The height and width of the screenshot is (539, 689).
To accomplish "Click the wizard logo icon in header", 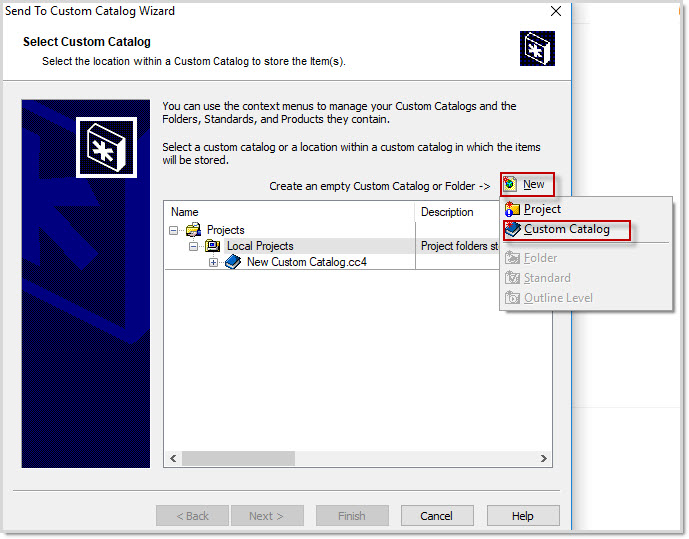I will pyautogui.click(x=537, y=49).
